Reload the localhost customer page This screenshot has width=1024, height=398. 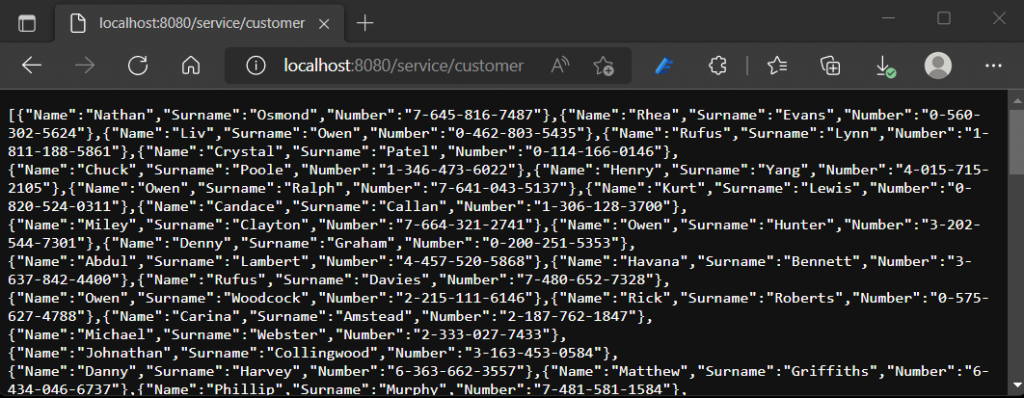pos(138,65)
